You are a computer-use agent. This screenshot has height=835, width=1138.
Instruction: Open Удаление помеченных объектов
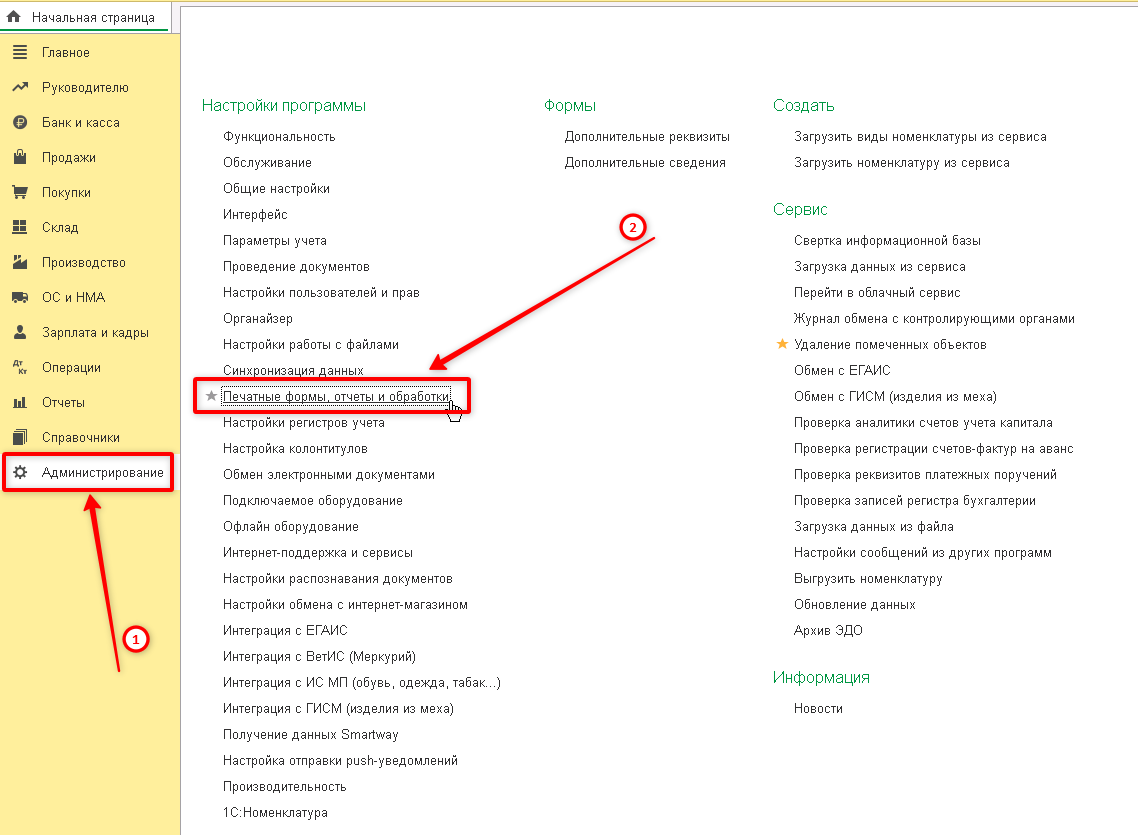pos(891,345)
